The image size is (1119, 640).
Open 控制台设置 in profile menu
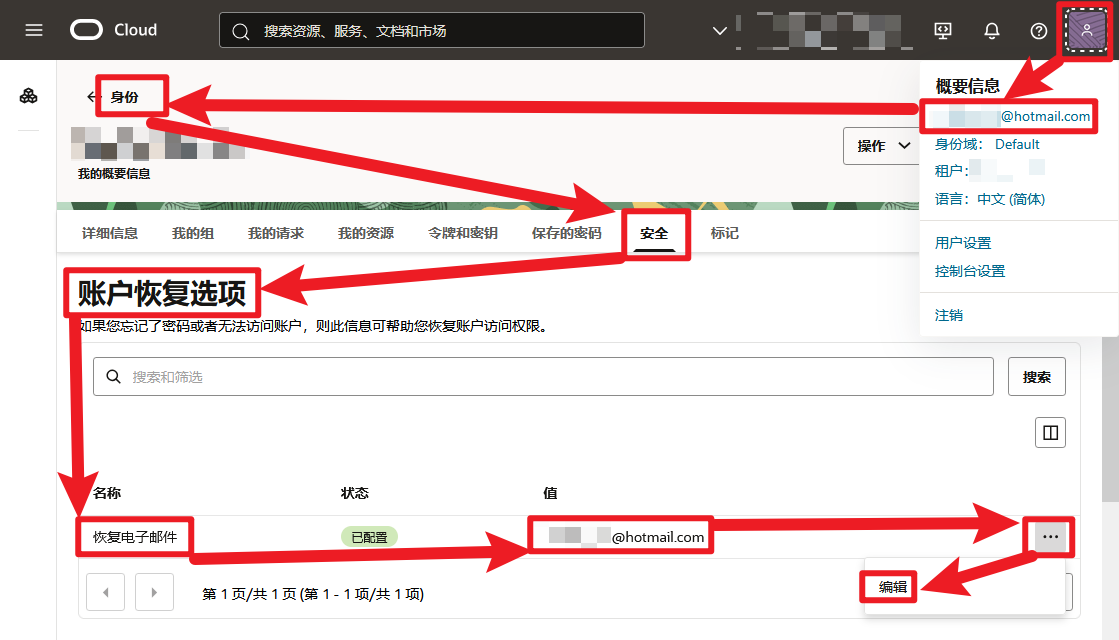click(970, 271)
